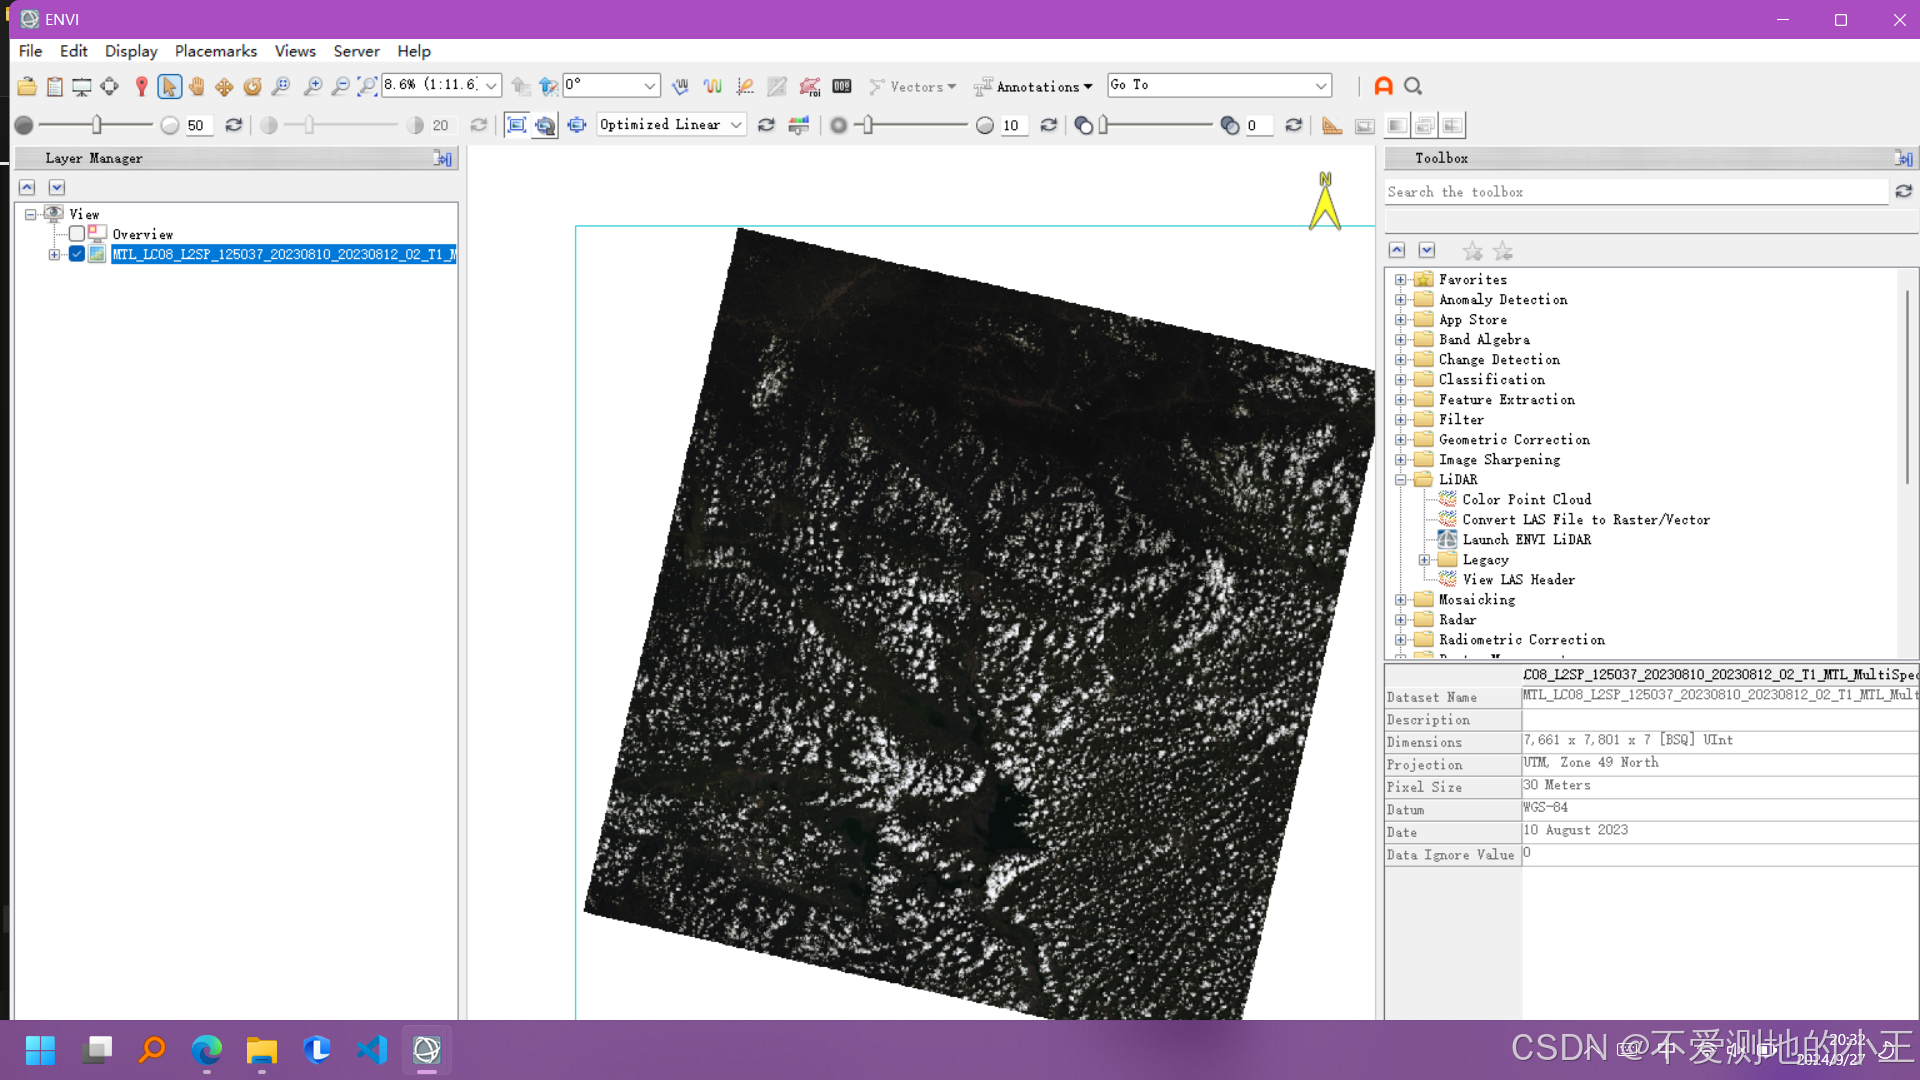Click the Rotate view tool icon
1920x1080 pixels.
coord(253,86)
